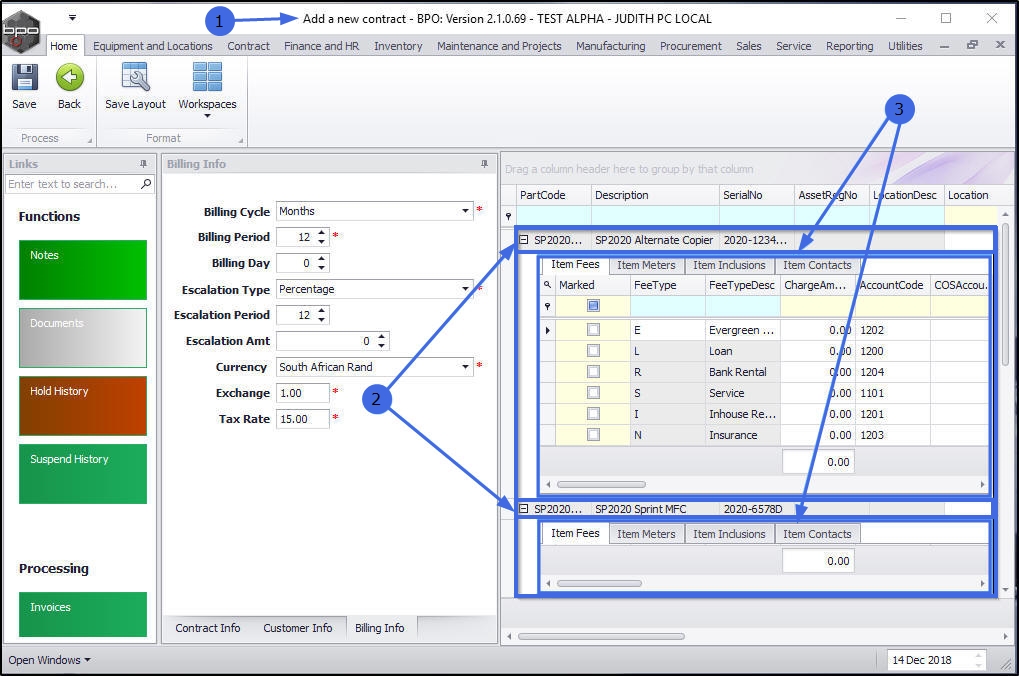1019x676 pixels.
Task: Select the Evergreen row indicator arrow
Action: tap(548, 330)
